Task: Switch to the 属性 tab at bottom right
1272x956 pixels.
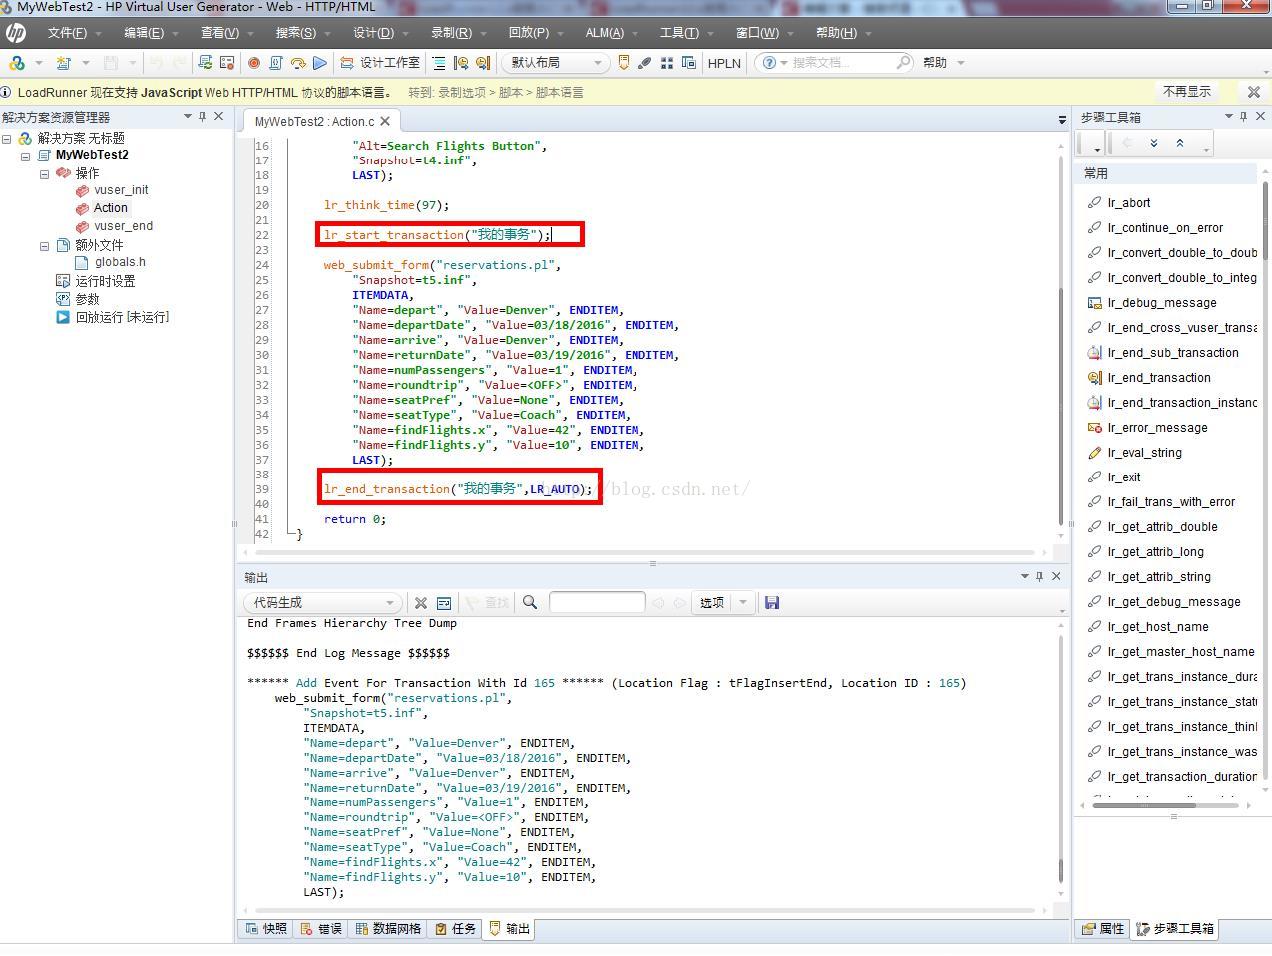Action: tap(1102, 929)
